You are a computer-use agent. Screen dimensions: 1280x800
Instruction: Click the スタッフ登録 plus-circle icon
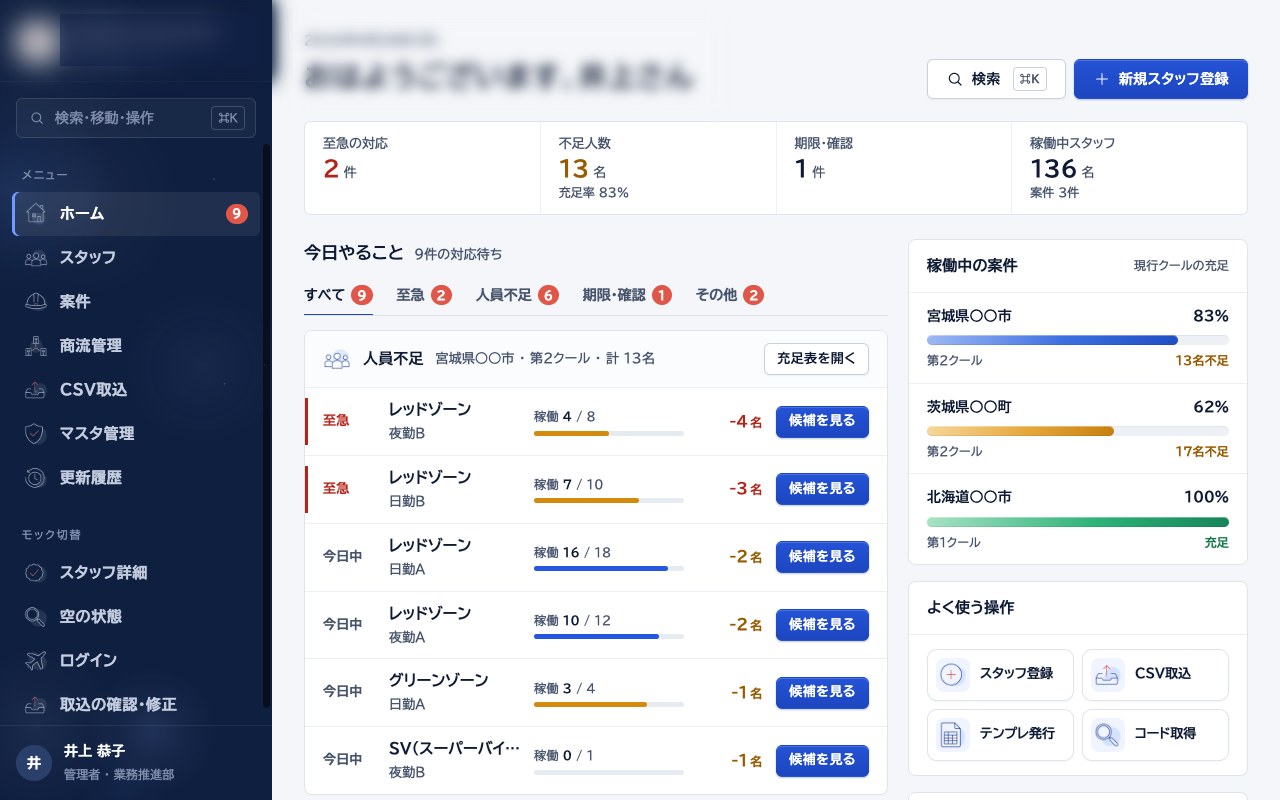tap(953, 674)
